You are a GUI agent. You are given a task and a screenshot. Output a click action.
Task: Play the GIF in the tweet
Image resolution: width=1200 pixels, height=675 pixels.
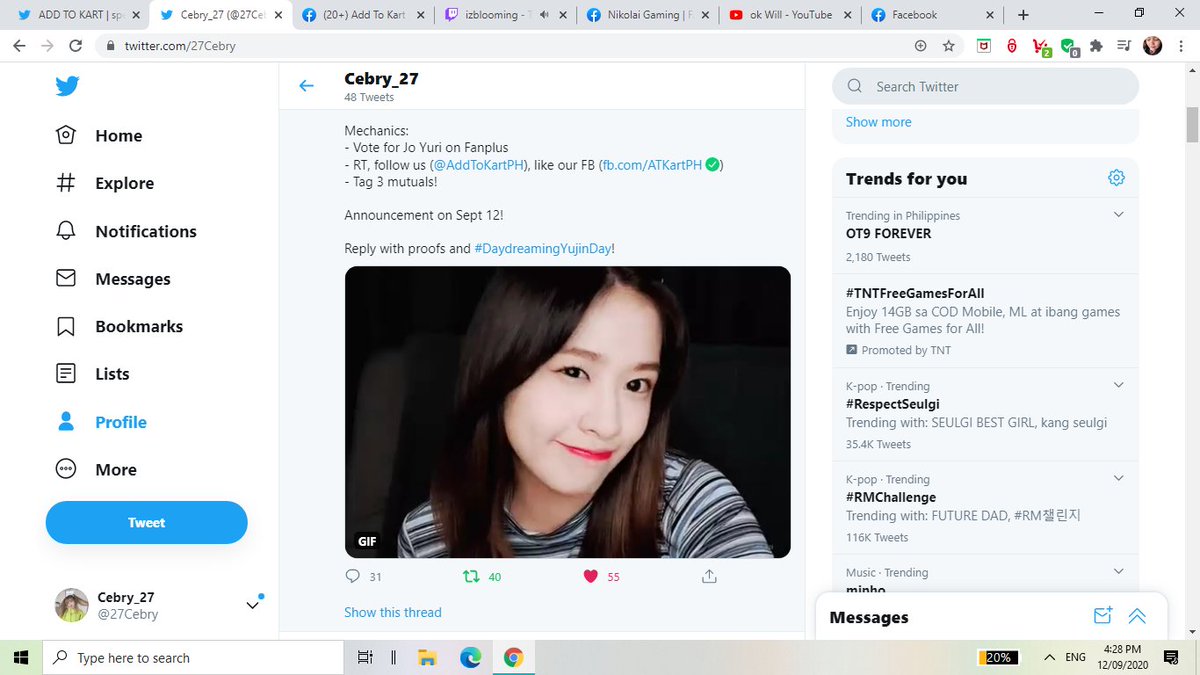pyautogui.click(x=568, y=412)
